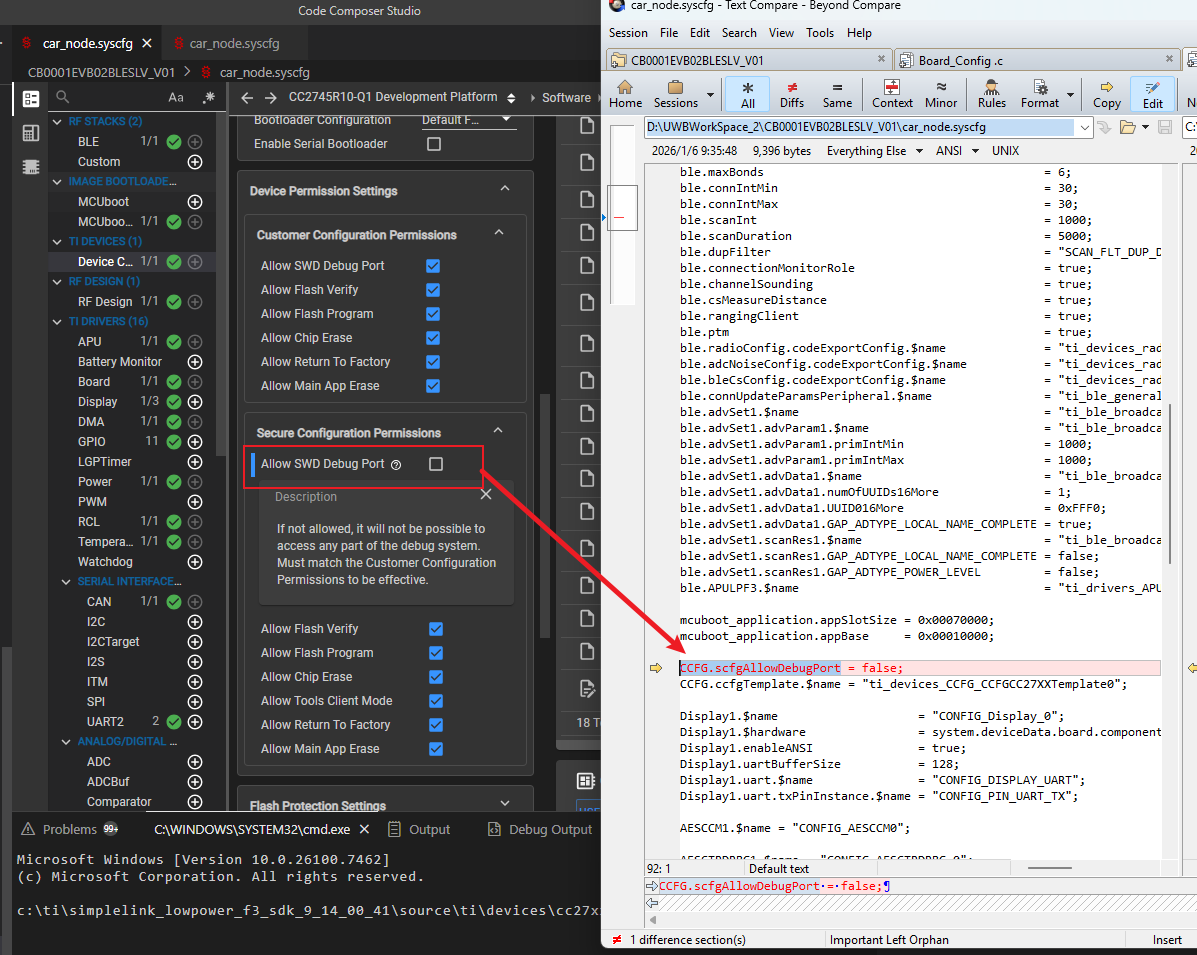Show only Diffs in Beyond Compare
The height and width of the screenshot is (955, 1197).
pos(792,94)
